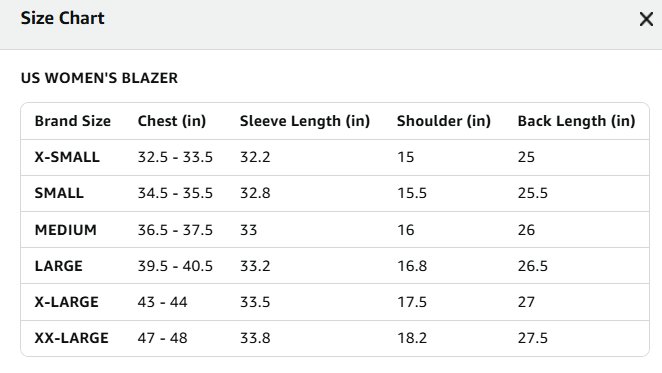The width and height of the screenshot is (662, 373).
Task: Click the 32.2 sleeve length value
Action: coord(255,157)
